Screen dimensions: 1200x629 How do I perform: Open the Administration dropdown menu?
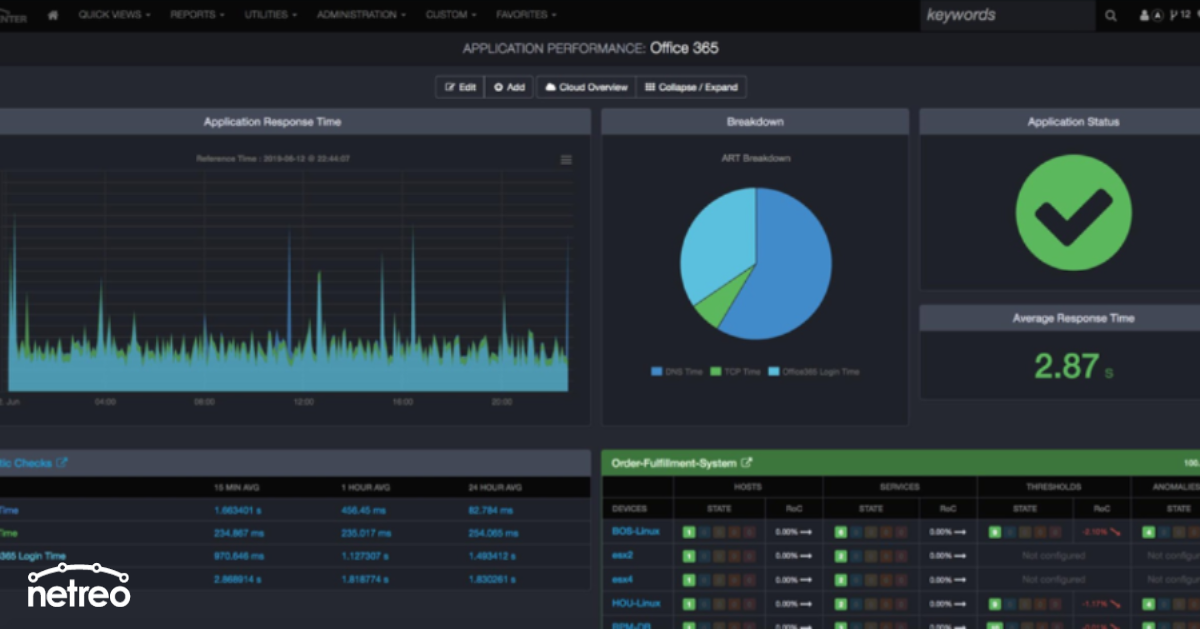pyautogui.click(x=361, y=15)
